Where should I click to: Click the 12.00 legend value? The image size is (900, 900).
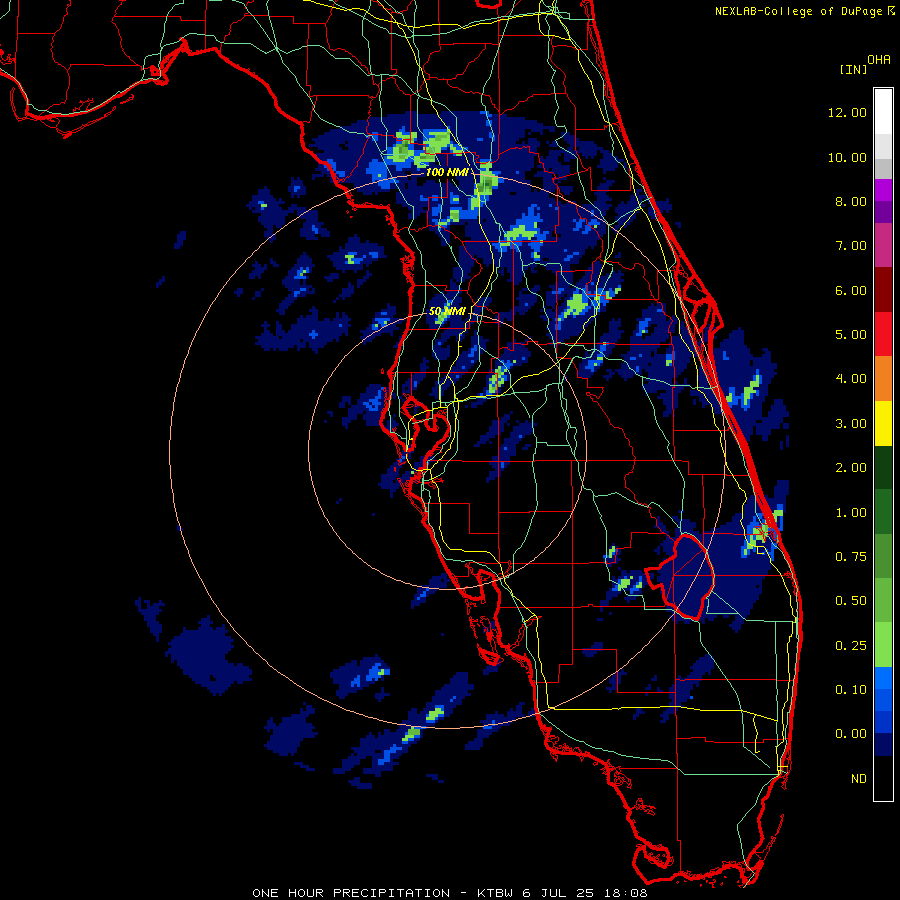point(847,112)
